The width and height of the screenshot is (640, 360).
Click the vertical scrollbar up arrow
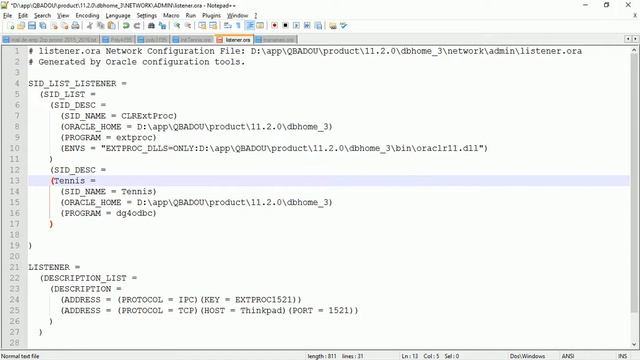click(634, 51)
